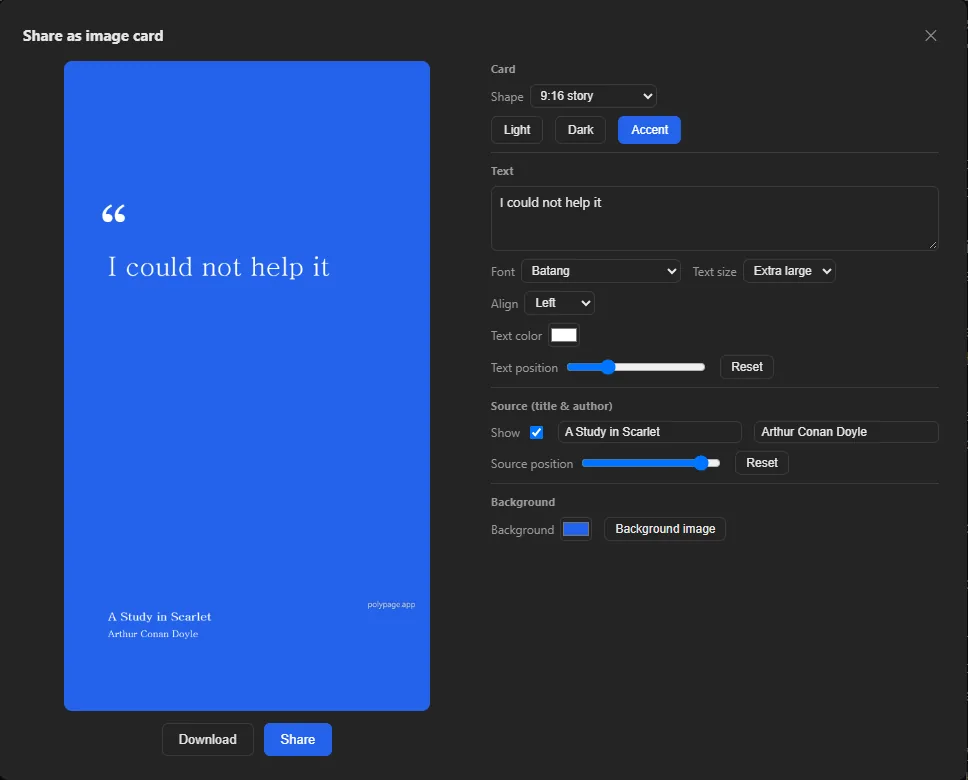Open the white Text color swatch
This screenshot has height=780, width=968.
click(564, 335)
